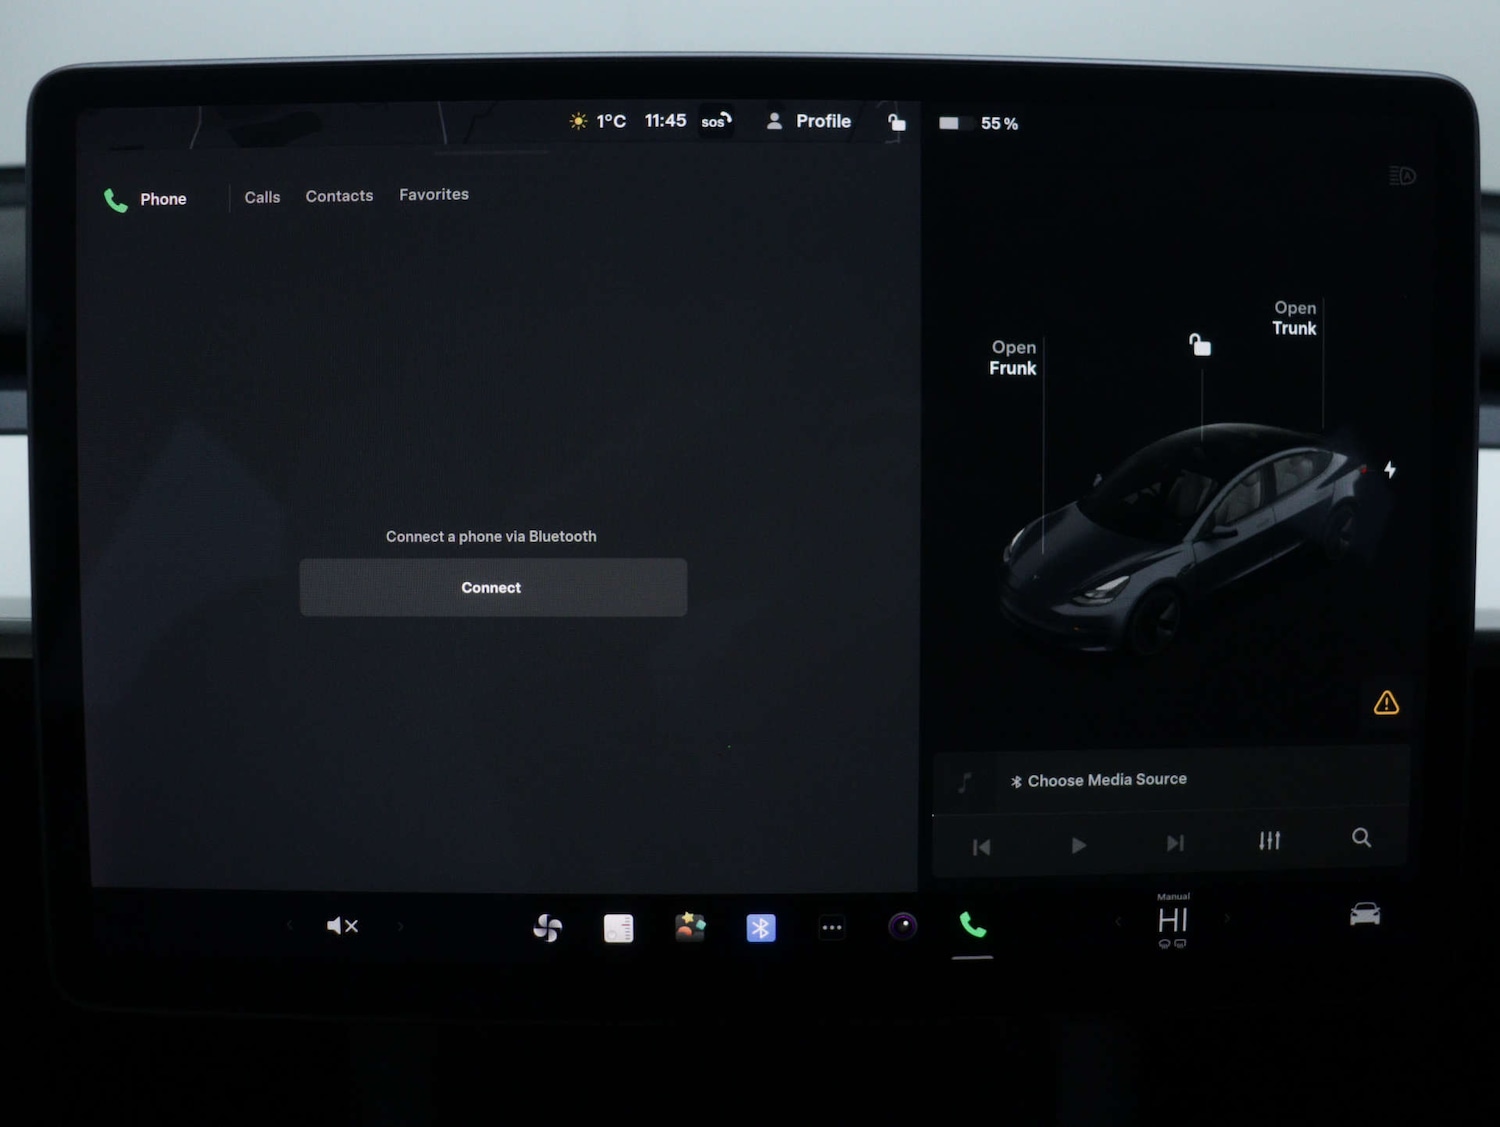Open the Profile dropdown
Image resolution: width=1500 pixels, height=1127 pixels.
pos(809,121)
